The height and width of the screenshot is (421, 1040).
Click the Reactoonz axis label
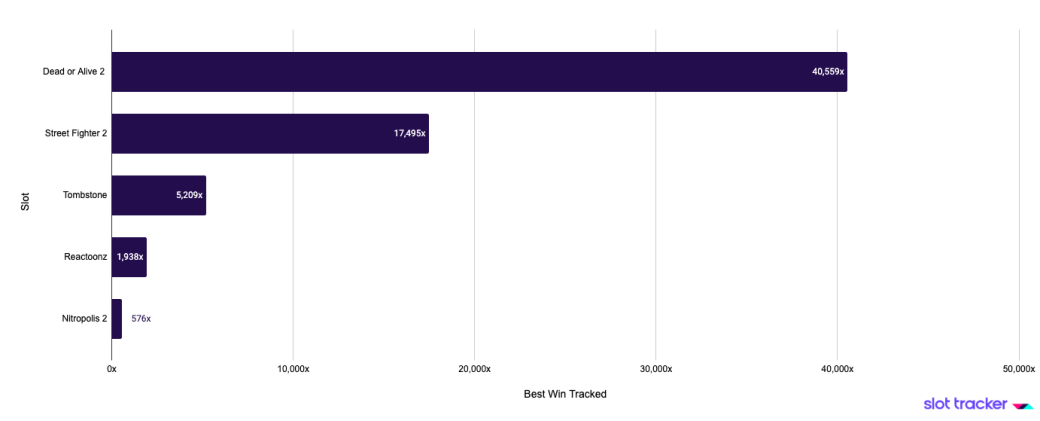[85, 257]
